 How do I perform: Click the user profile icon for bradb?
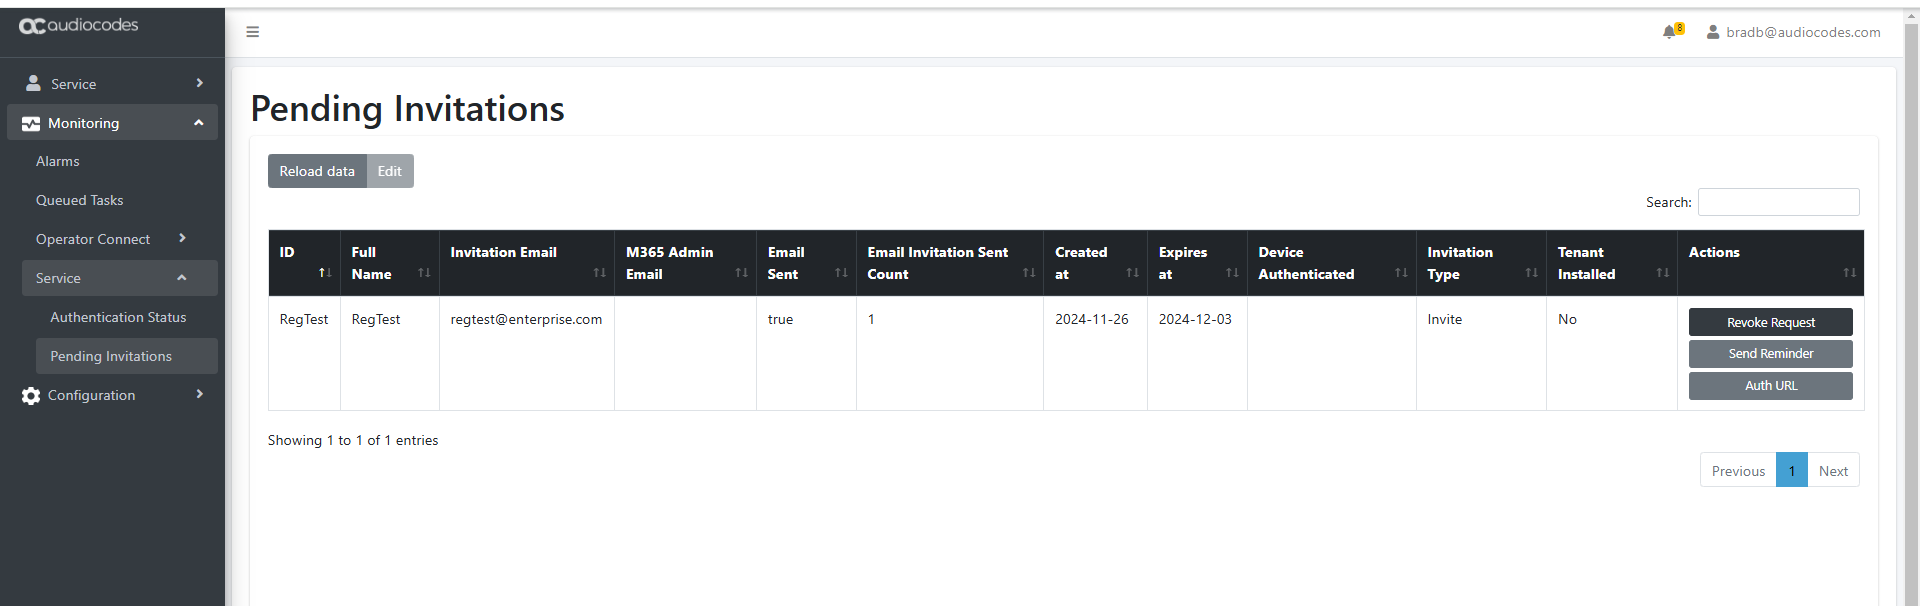point(1713,32)
